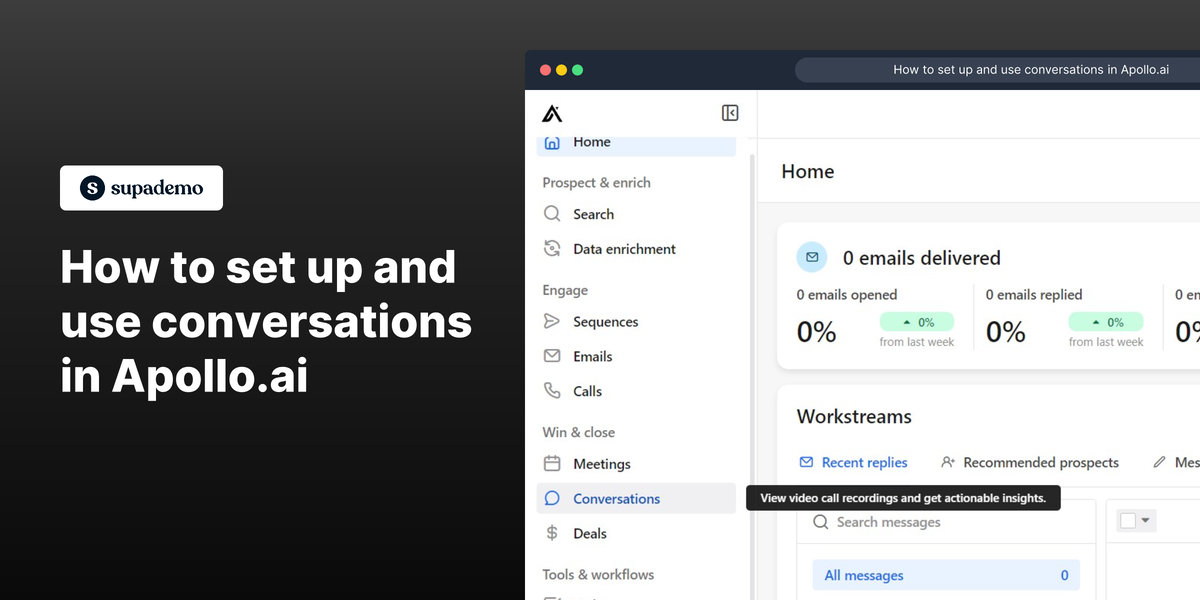
Task: Click the browser title bar address pill
Action: [1000, 70]
